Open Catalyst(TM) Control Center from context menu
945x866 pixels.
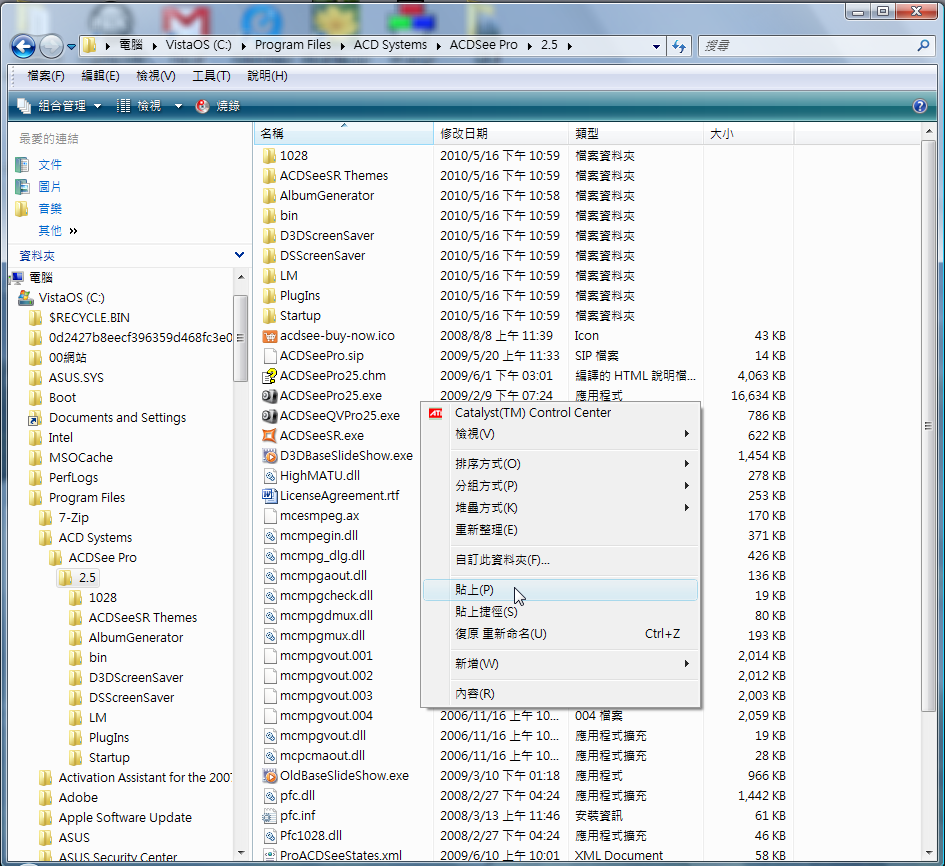pos(560,413)
